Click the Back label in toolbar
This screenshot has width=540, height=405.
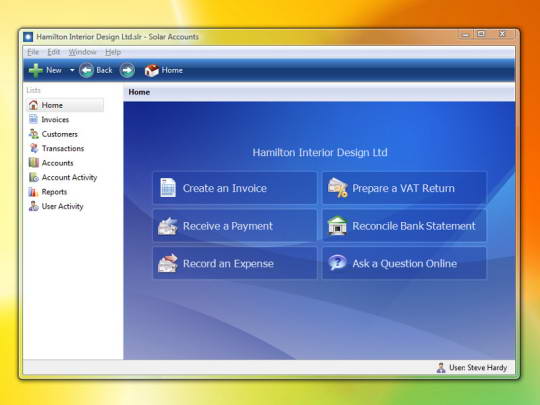[104, 70]
